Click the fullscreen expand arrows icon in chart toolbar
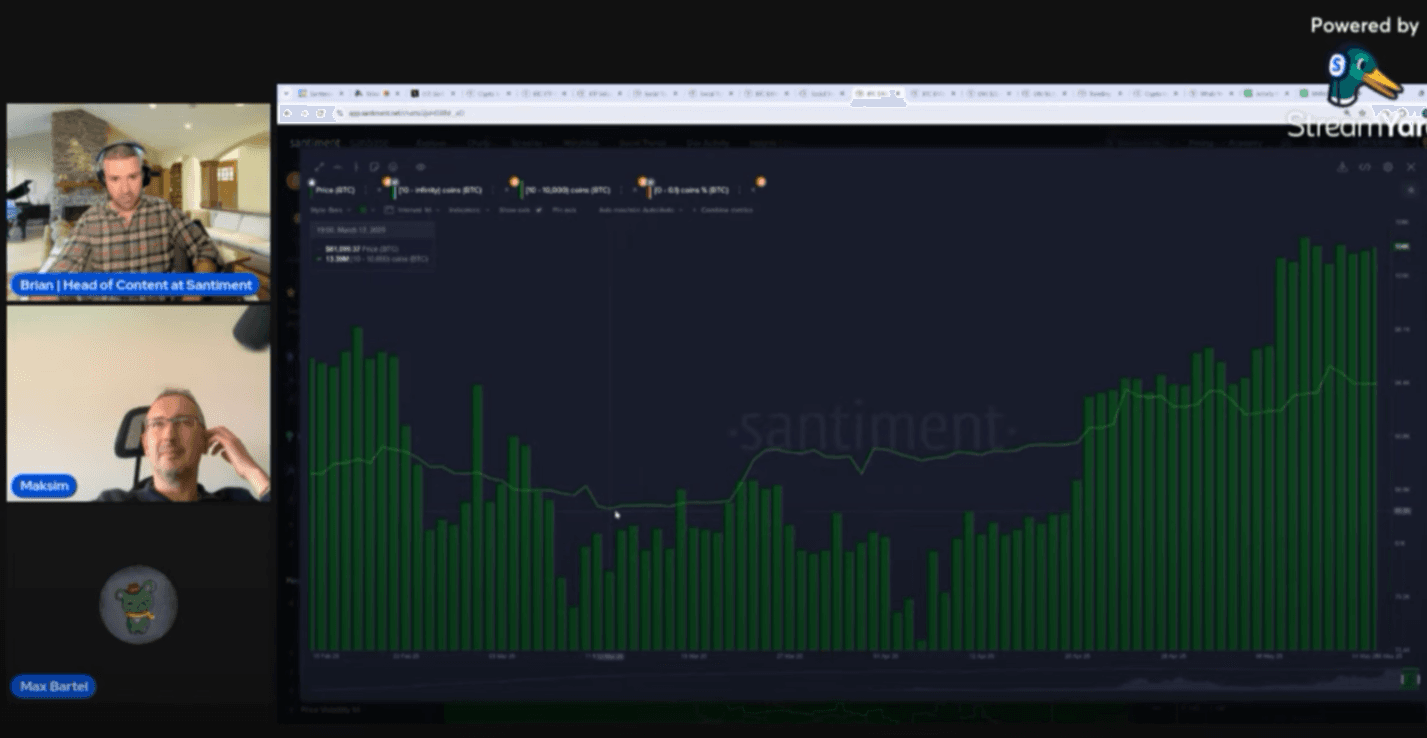The height and width of the screenshot is (738, 1427). click(x=319, y=167)
